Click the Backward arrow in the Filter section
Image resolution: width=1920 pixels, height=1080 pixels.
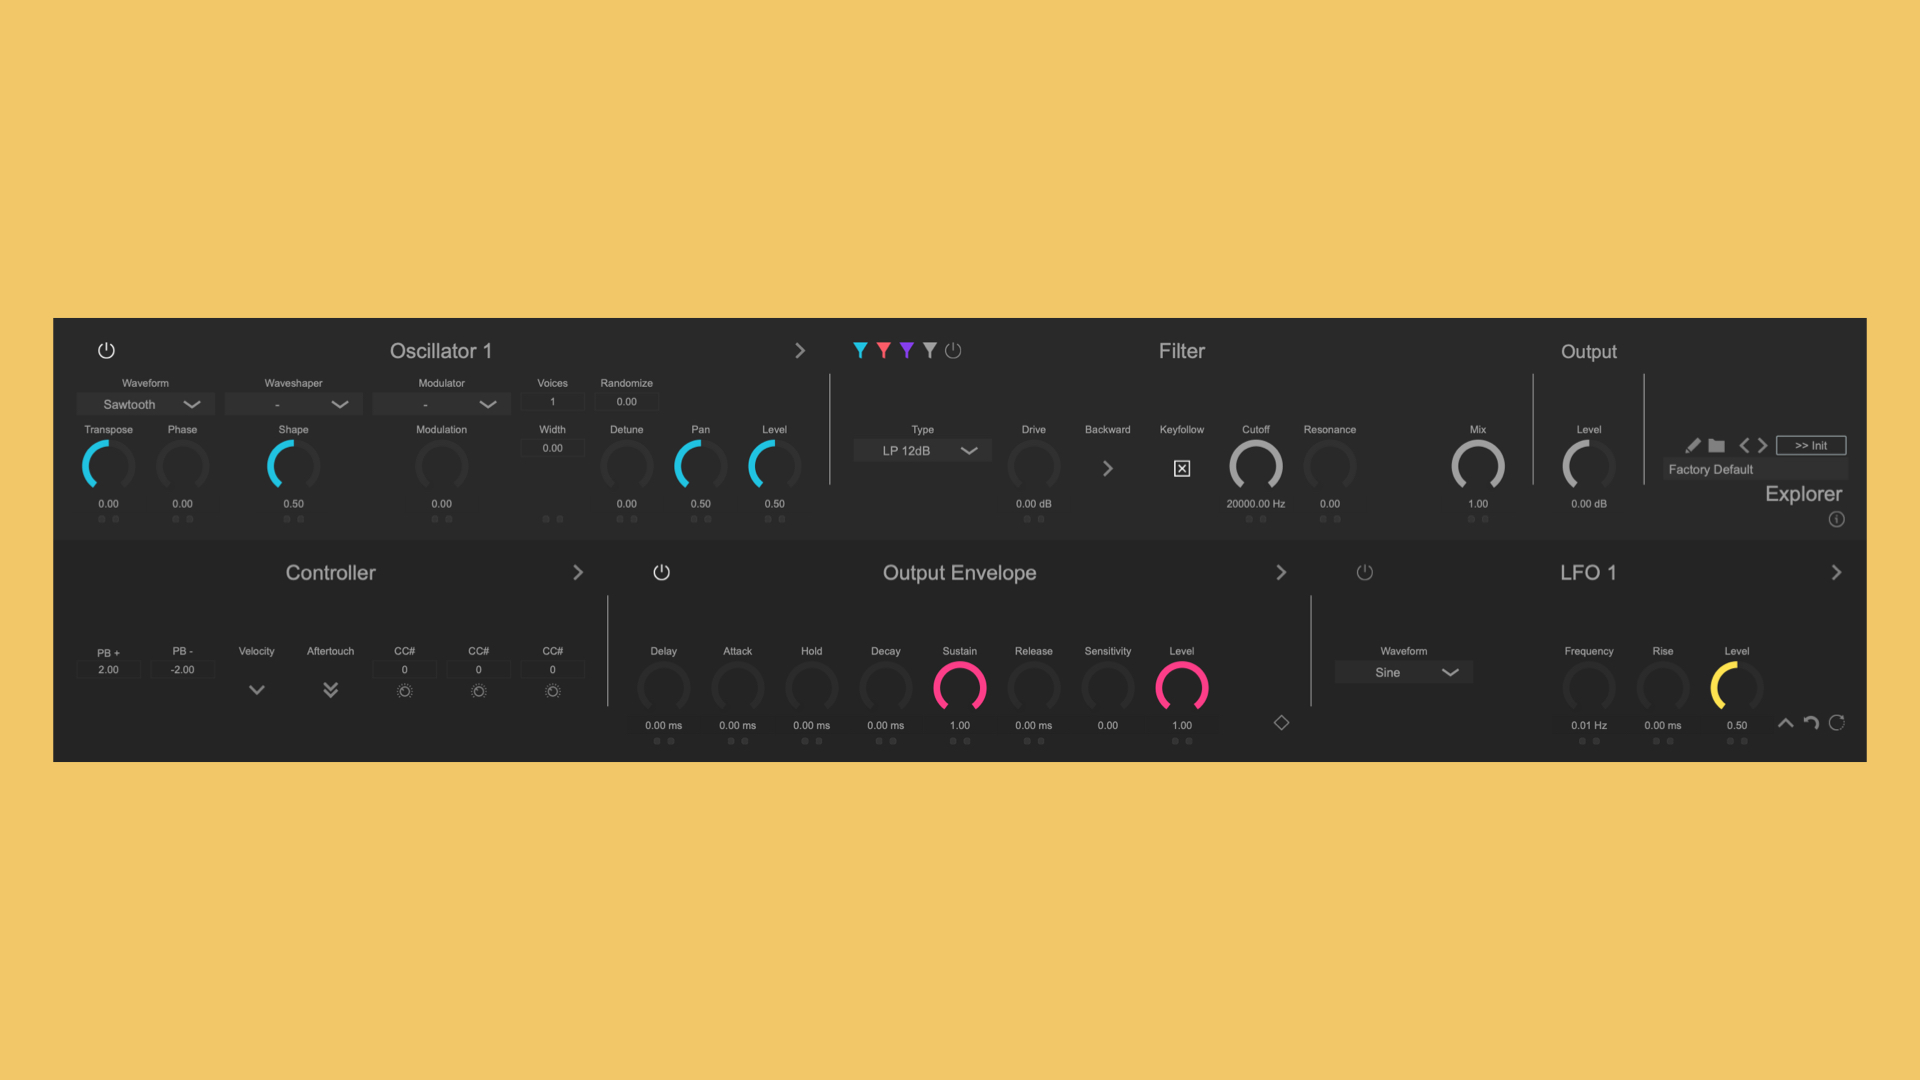click(x=1107, y=468)
